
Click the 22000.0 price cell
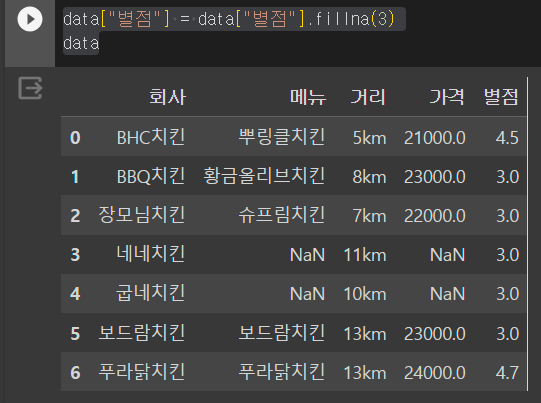(435, 216)
